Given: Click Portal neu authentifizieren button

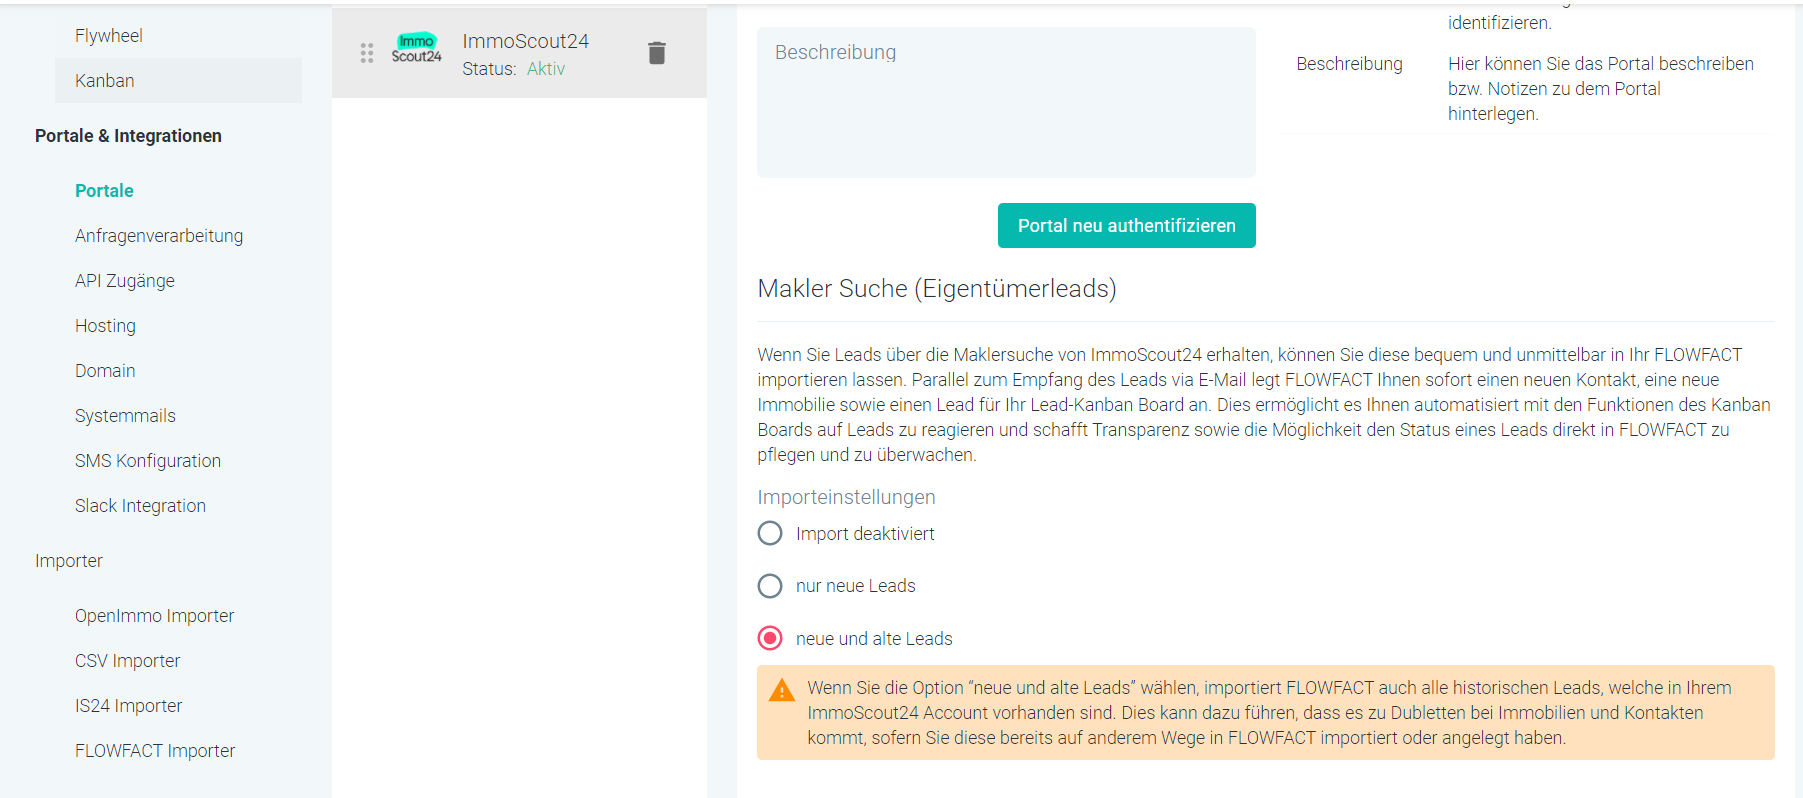Looking at the screenshot, I should tap(1126, 226).
